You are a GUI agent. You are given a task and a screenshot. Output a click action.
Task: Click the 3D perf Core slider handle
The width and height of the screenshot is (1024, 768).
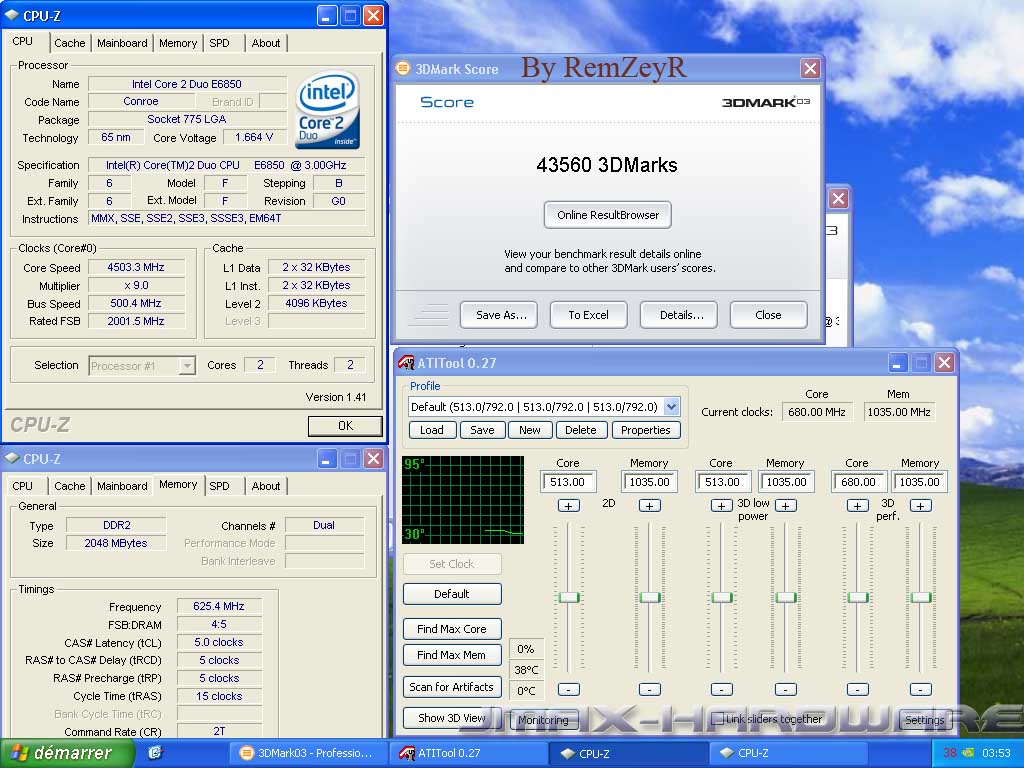(x=857, y=597)
